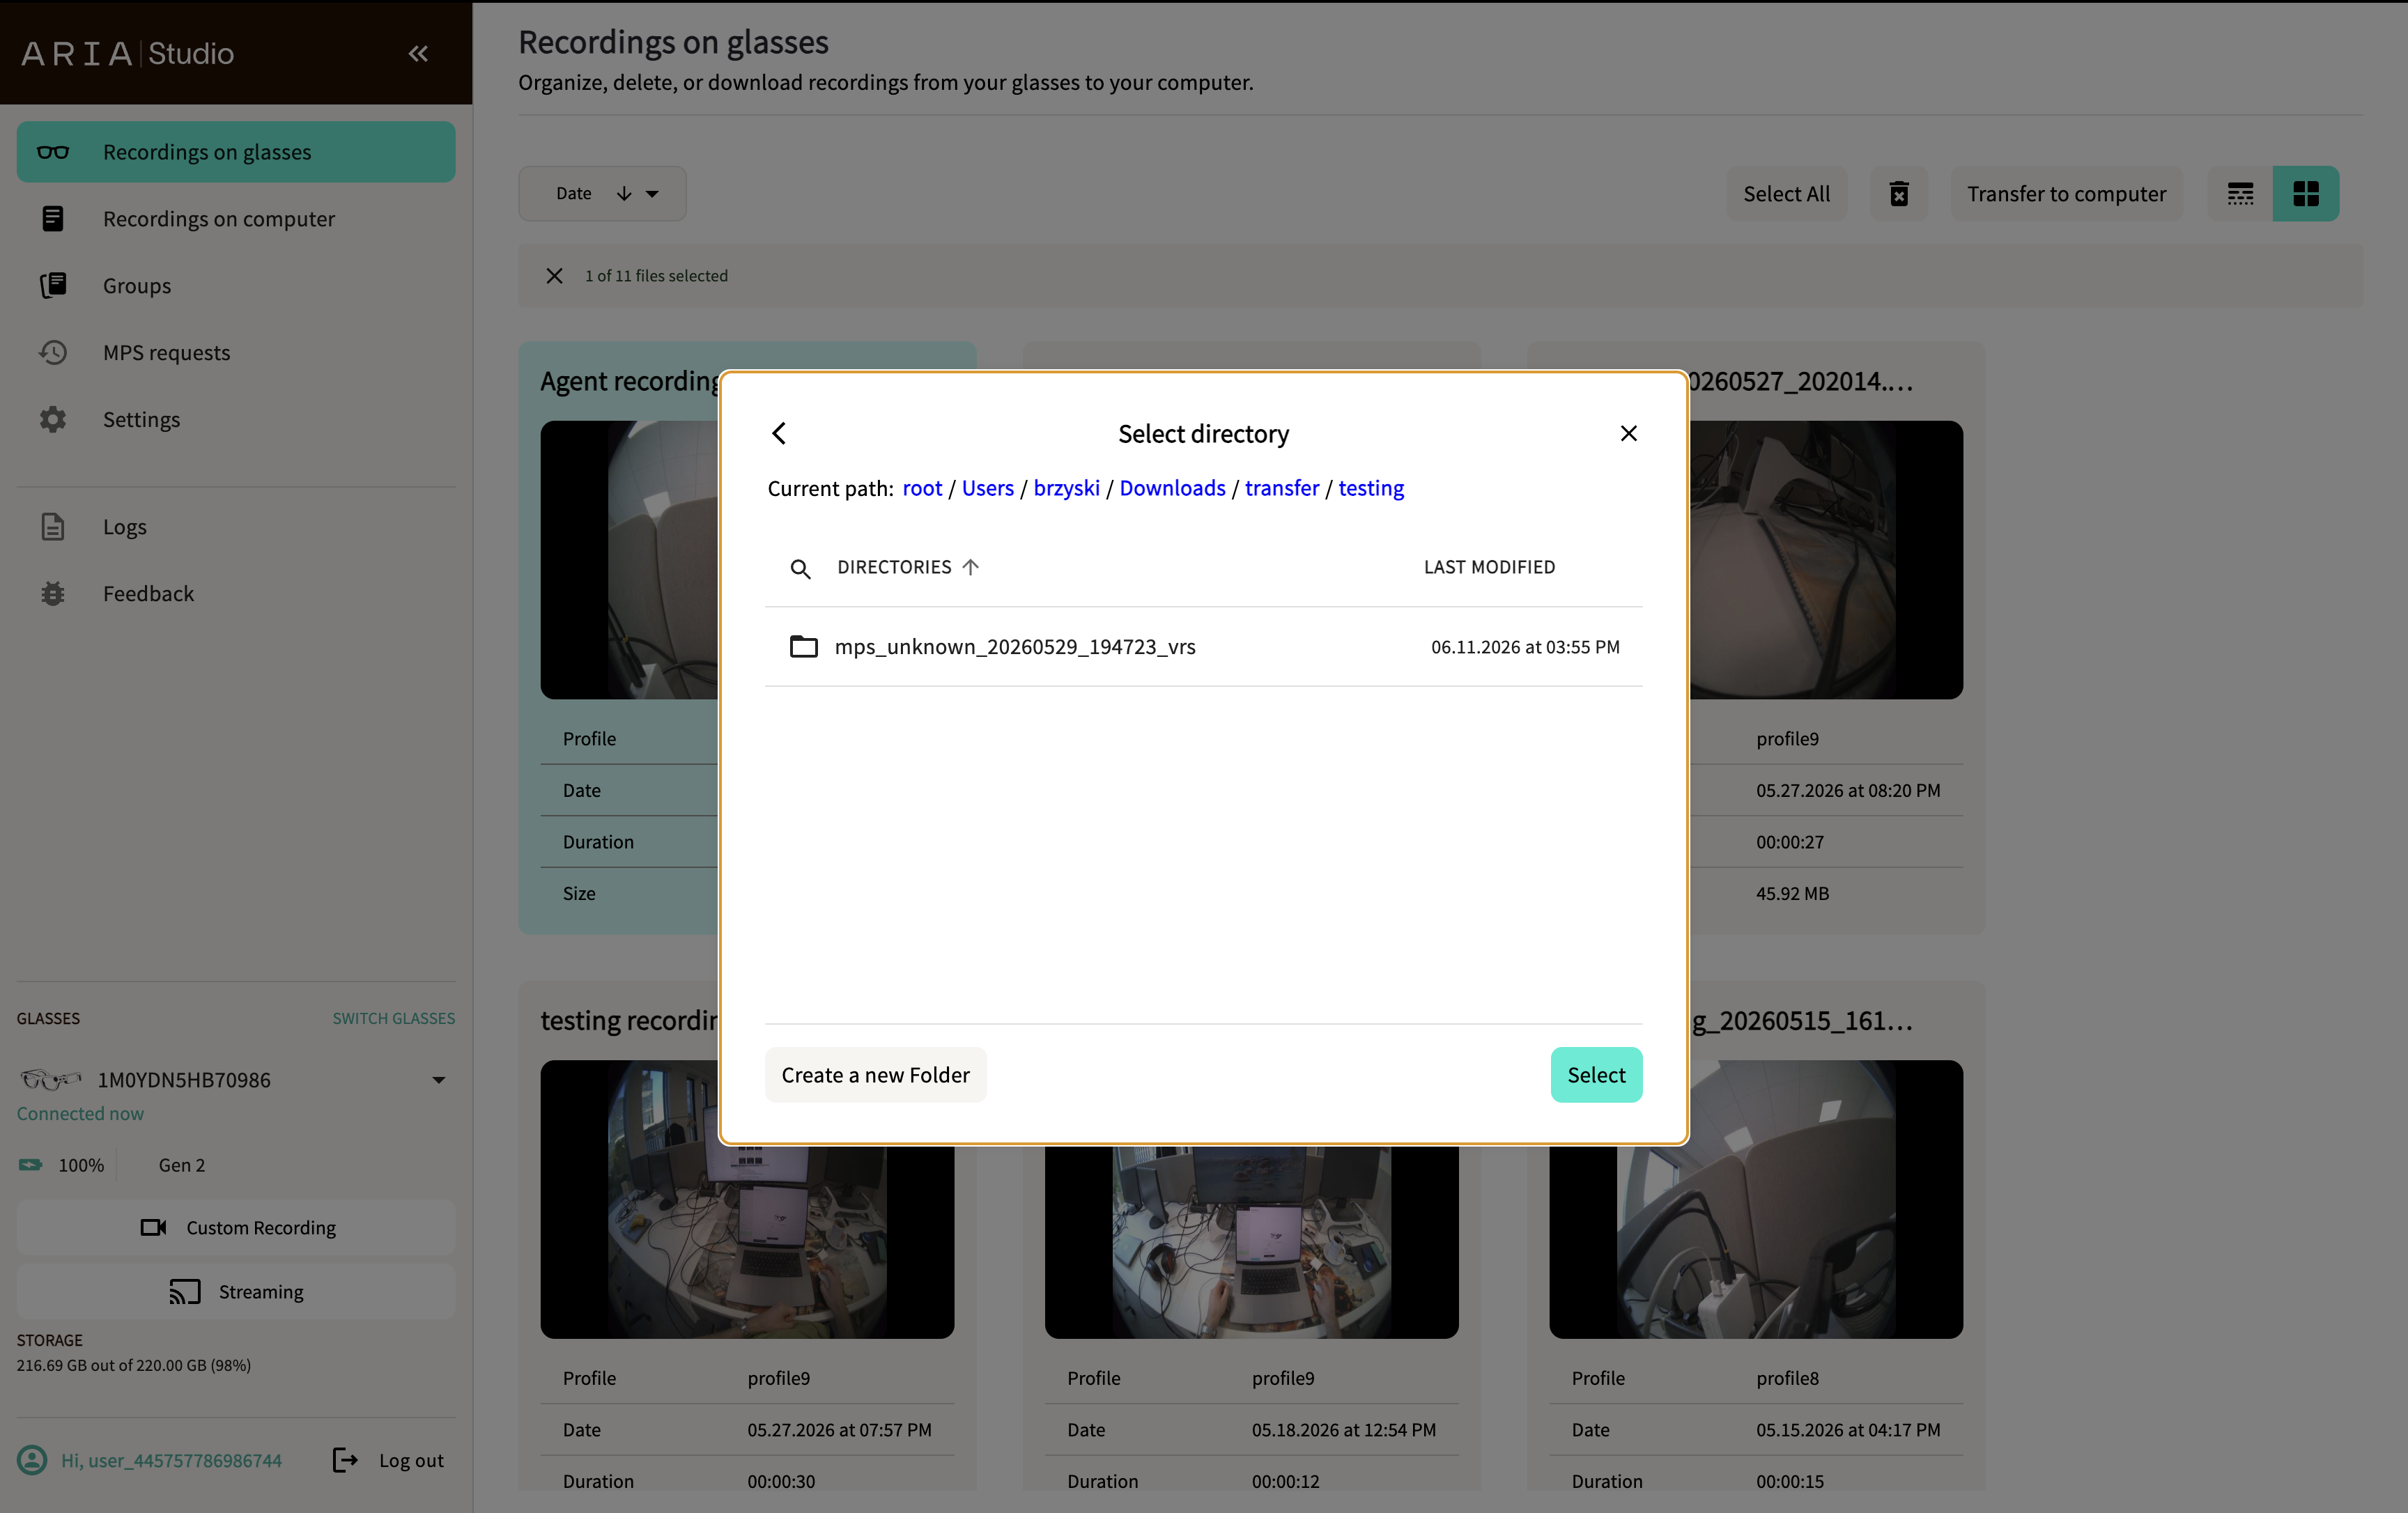Open thumbnail of 05.18.2026 12:54 PM recording

(x=1251, y=1242)
